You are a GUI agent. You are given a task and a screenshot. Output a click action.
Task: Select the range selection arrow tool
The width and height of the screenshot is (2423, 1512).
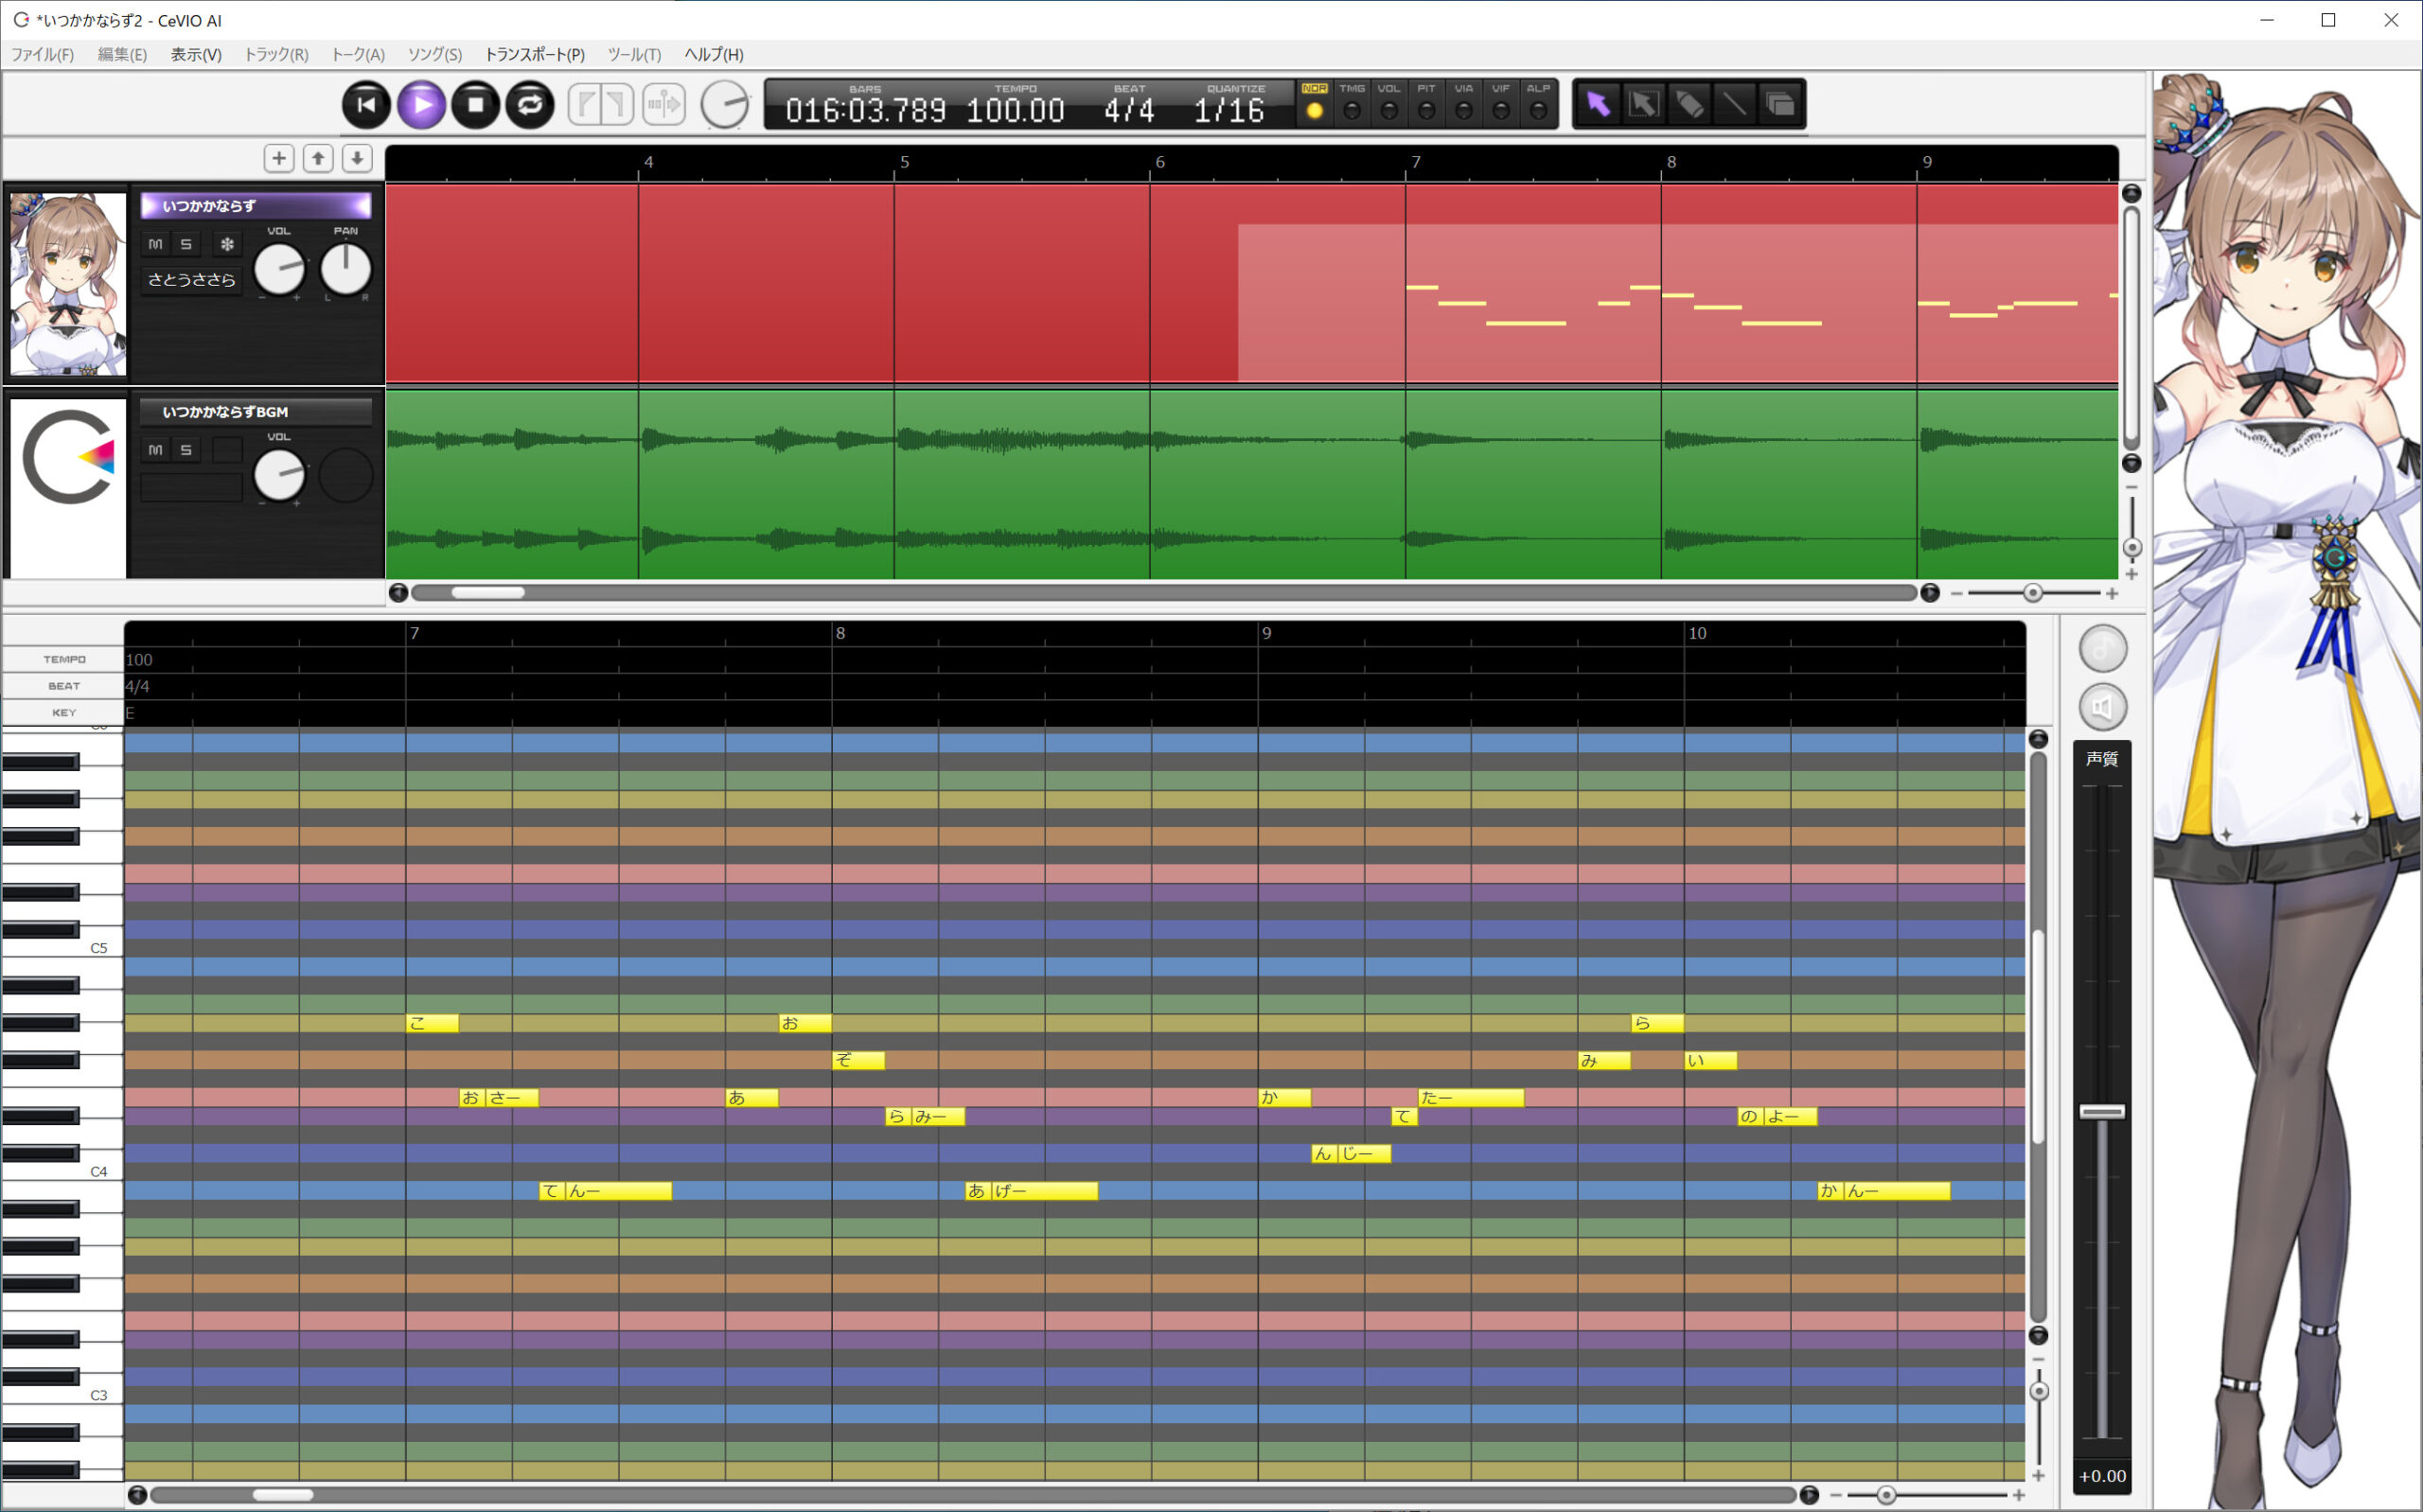[x=1643, y=104]
